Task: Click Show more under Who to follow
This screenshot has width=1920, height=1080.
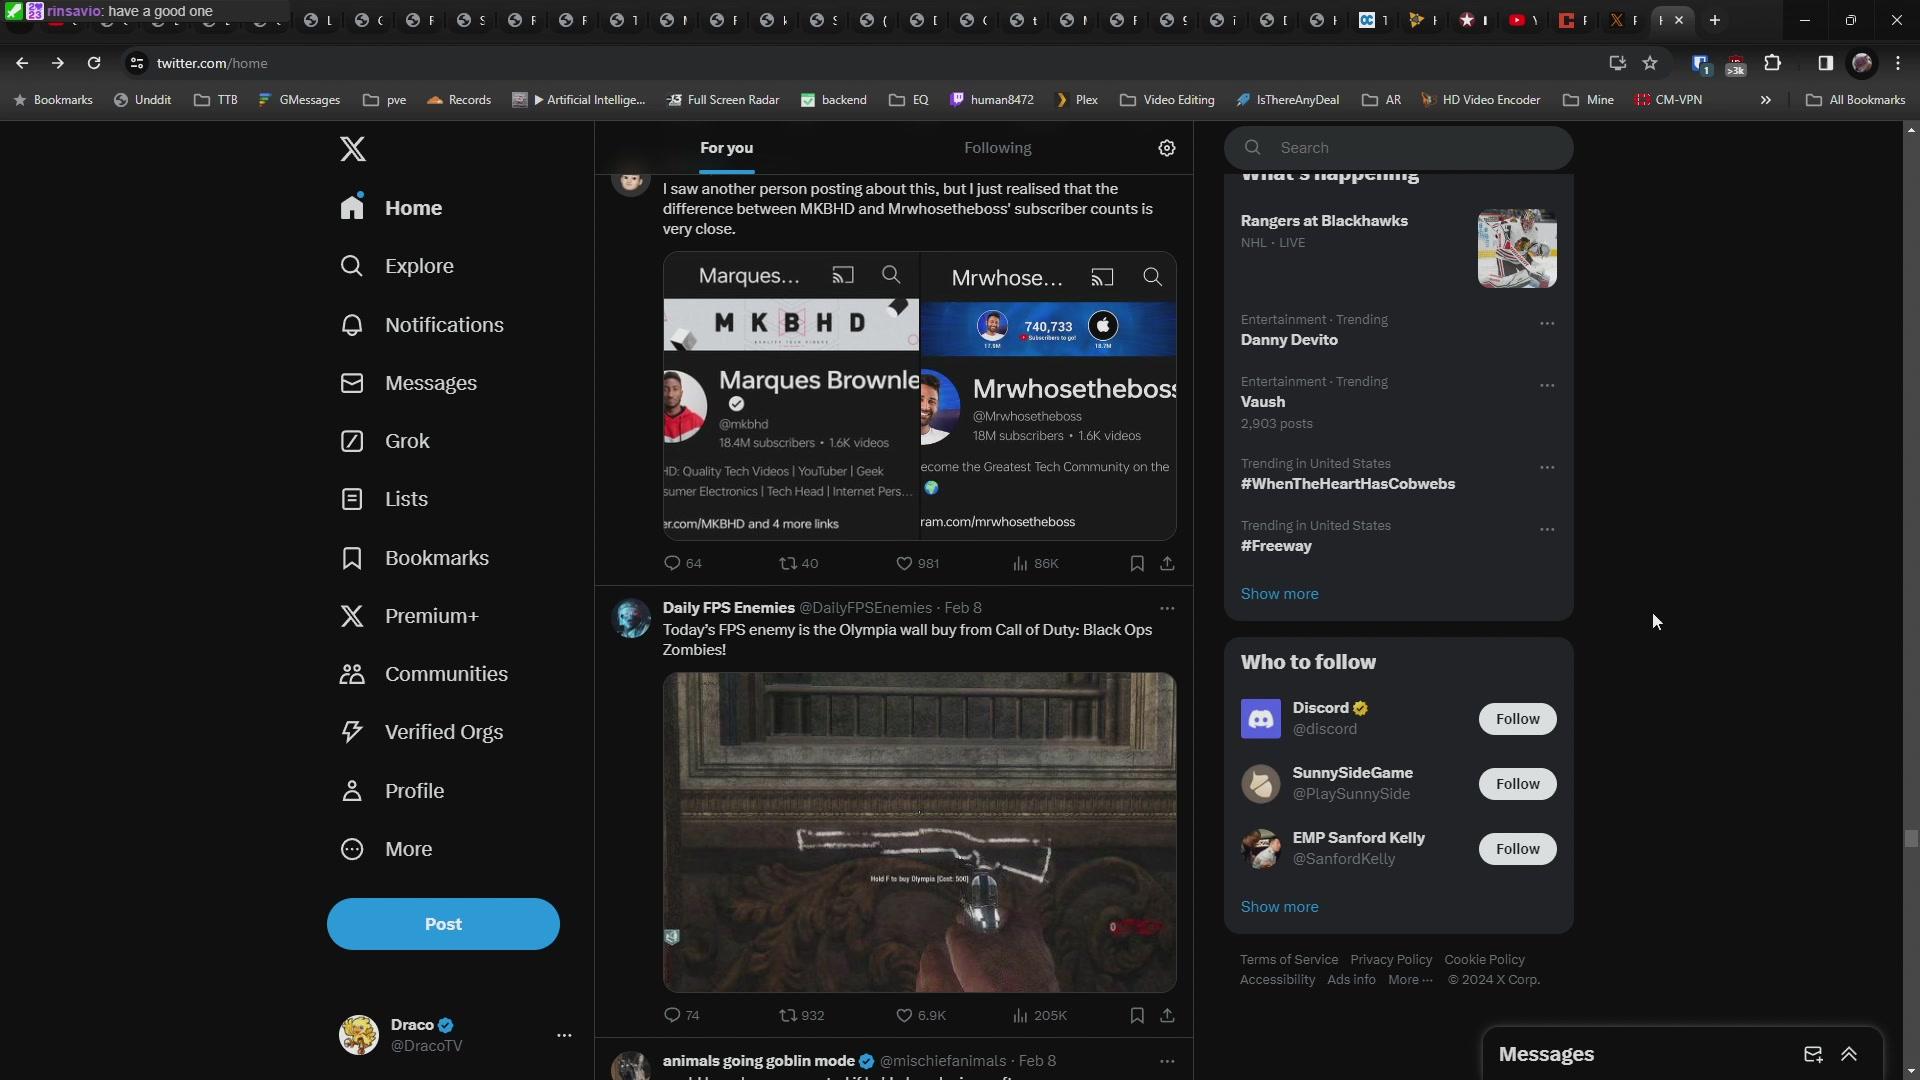Action: click(1279, 907)
